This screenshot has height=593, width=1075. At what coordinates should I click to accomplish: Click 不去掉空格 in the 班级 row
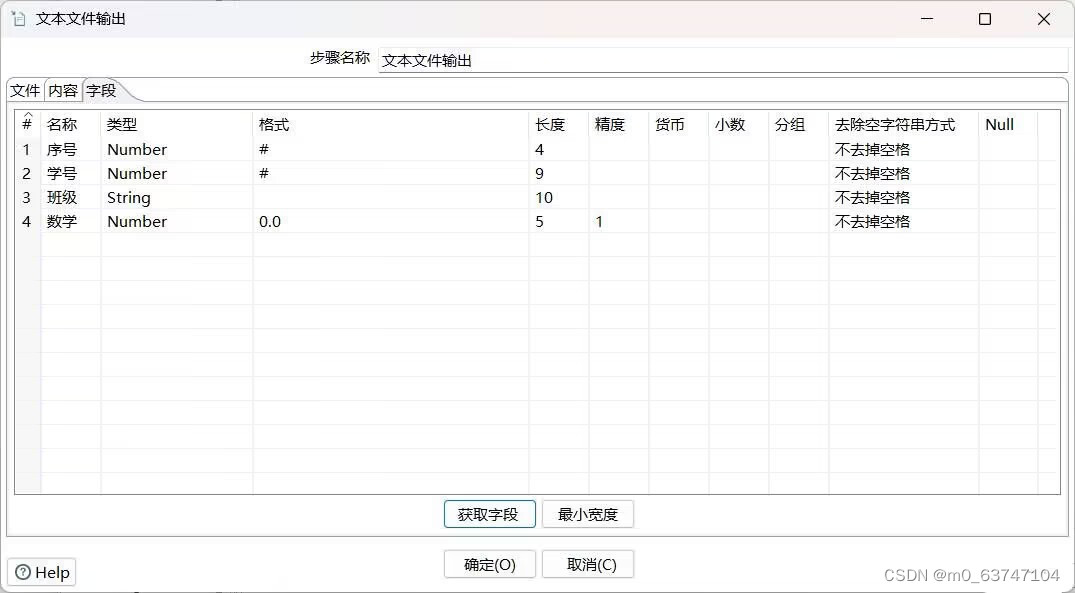[904, 197]
